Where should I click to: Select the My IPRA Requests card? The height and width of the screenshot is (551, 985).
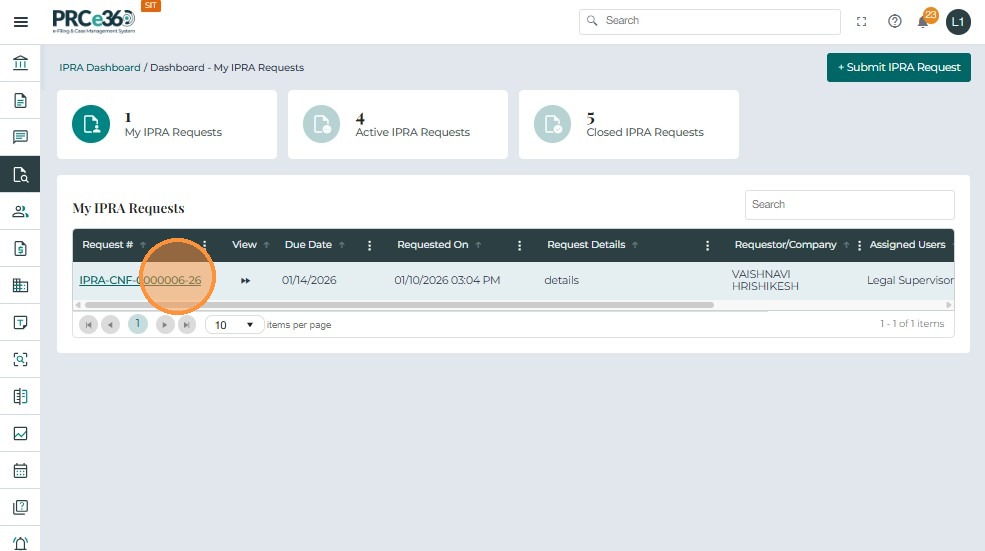(x=167, y=124)
